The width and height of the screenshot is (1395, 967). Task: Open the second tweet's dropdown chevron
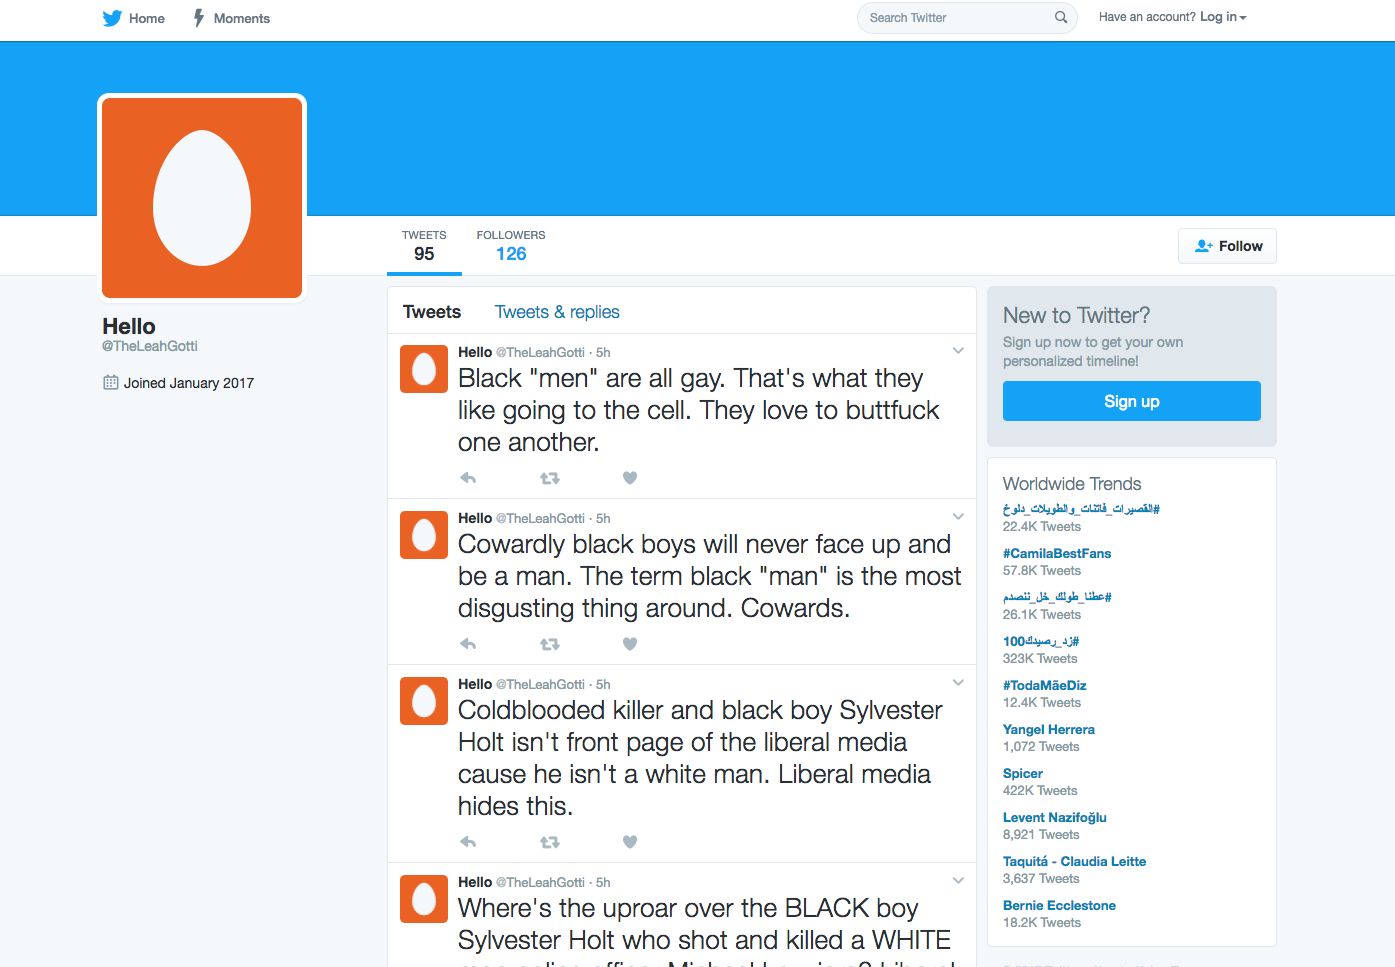pos(958,517)
